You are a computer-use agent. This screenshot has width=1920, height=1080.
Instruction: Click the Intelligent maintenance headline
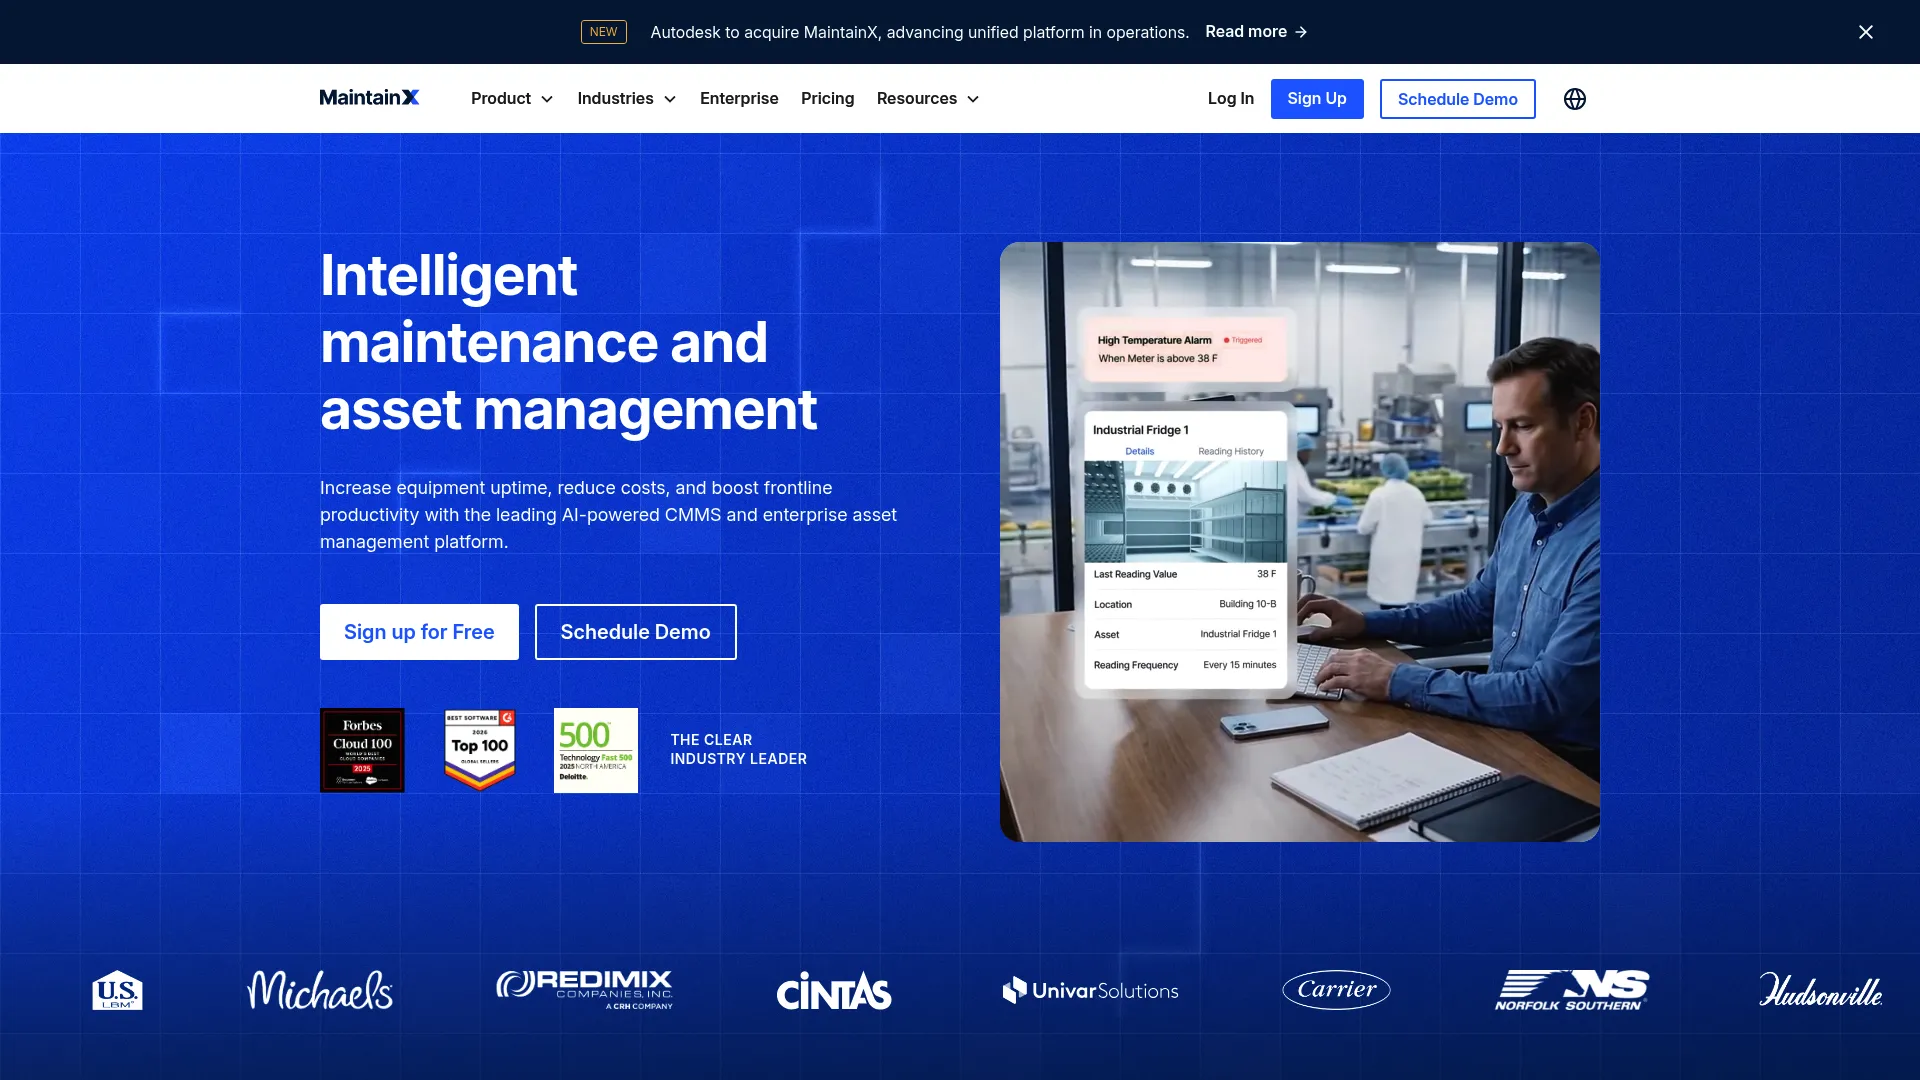click(x=568, y=342)
